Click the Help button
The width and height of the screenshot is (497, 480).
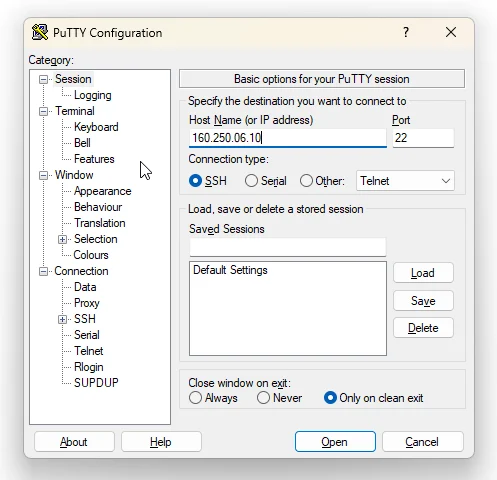coord(161,442)
